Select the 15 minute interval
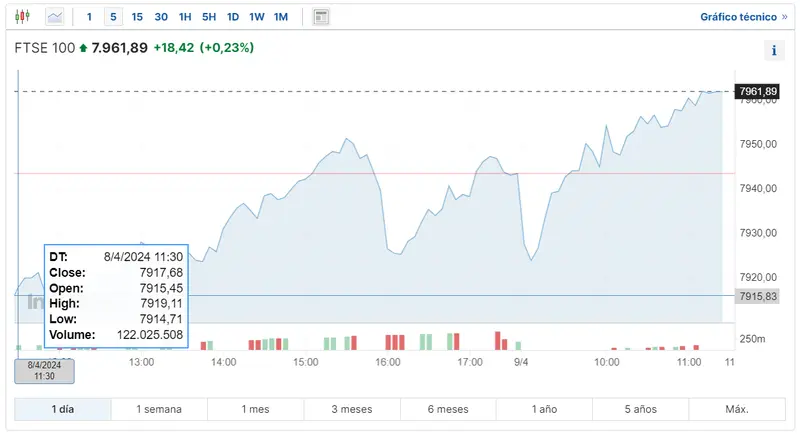The height and width of the screenshot is (436, 800). (x=137, y=17)
